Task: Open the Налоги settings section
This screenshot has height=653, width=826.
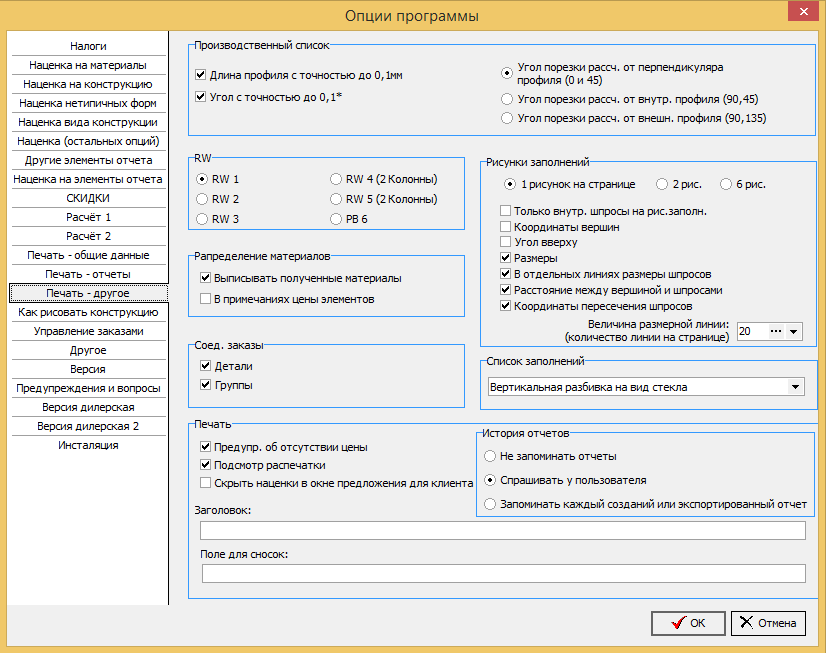Action: click(88, 46)
